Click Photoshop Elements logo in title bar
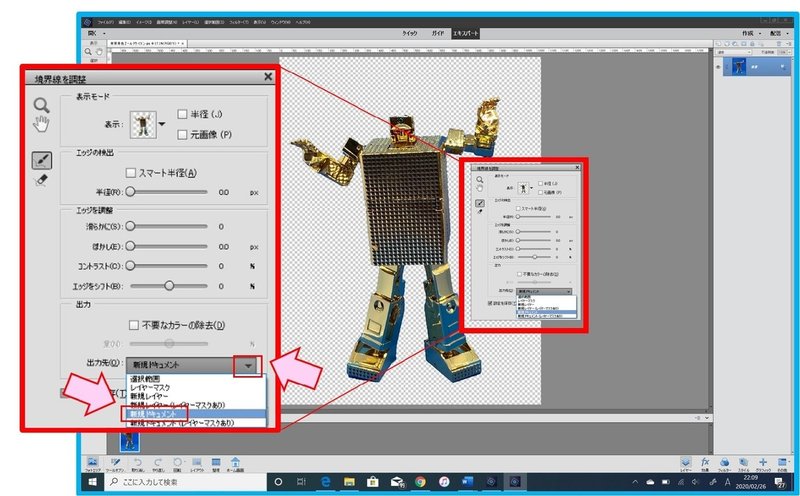Screen dimensions: 800x496 pyautogui.click(x=88, y=22)
